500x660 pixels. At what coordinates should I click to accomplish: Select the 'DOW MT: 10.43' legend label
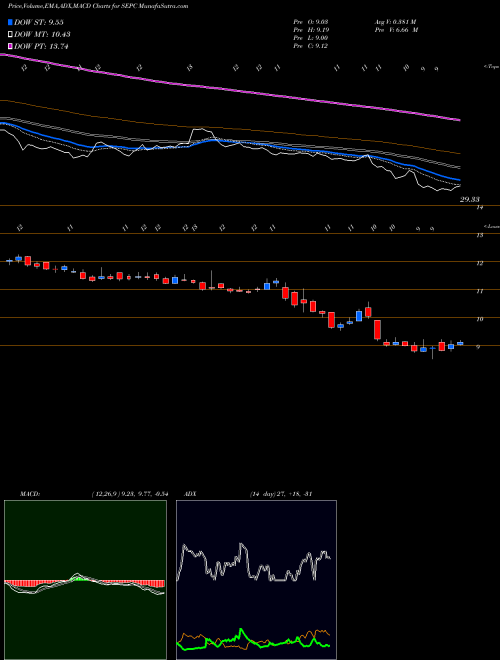(42, 35)
